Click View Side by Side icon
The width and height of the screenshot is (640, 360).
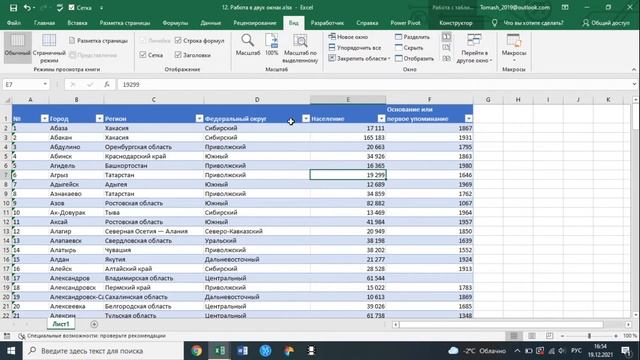(x=447, y=37)
